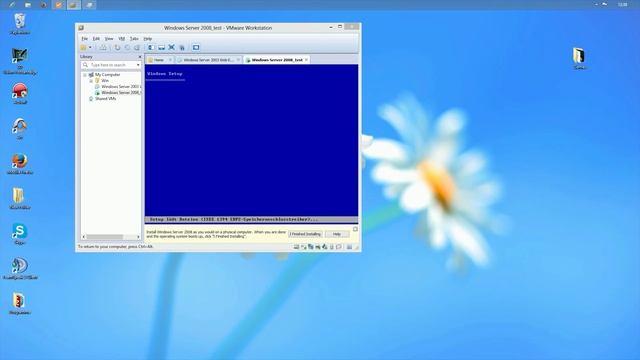The width and height of the screenshot is (640, 360).
Task: Close the Windows Server 2008_test tab
Action: coord(307,60)
